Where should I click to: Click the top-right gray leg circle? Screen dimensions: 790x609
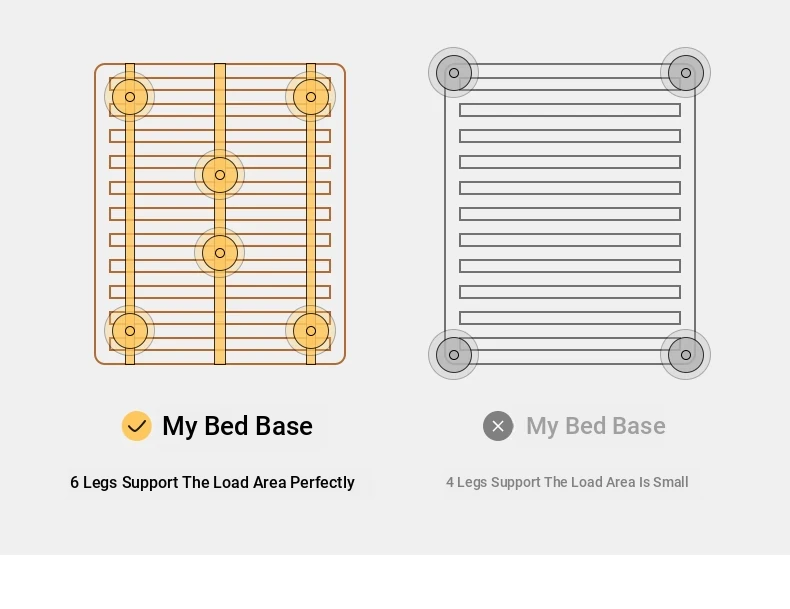(686, 73)
